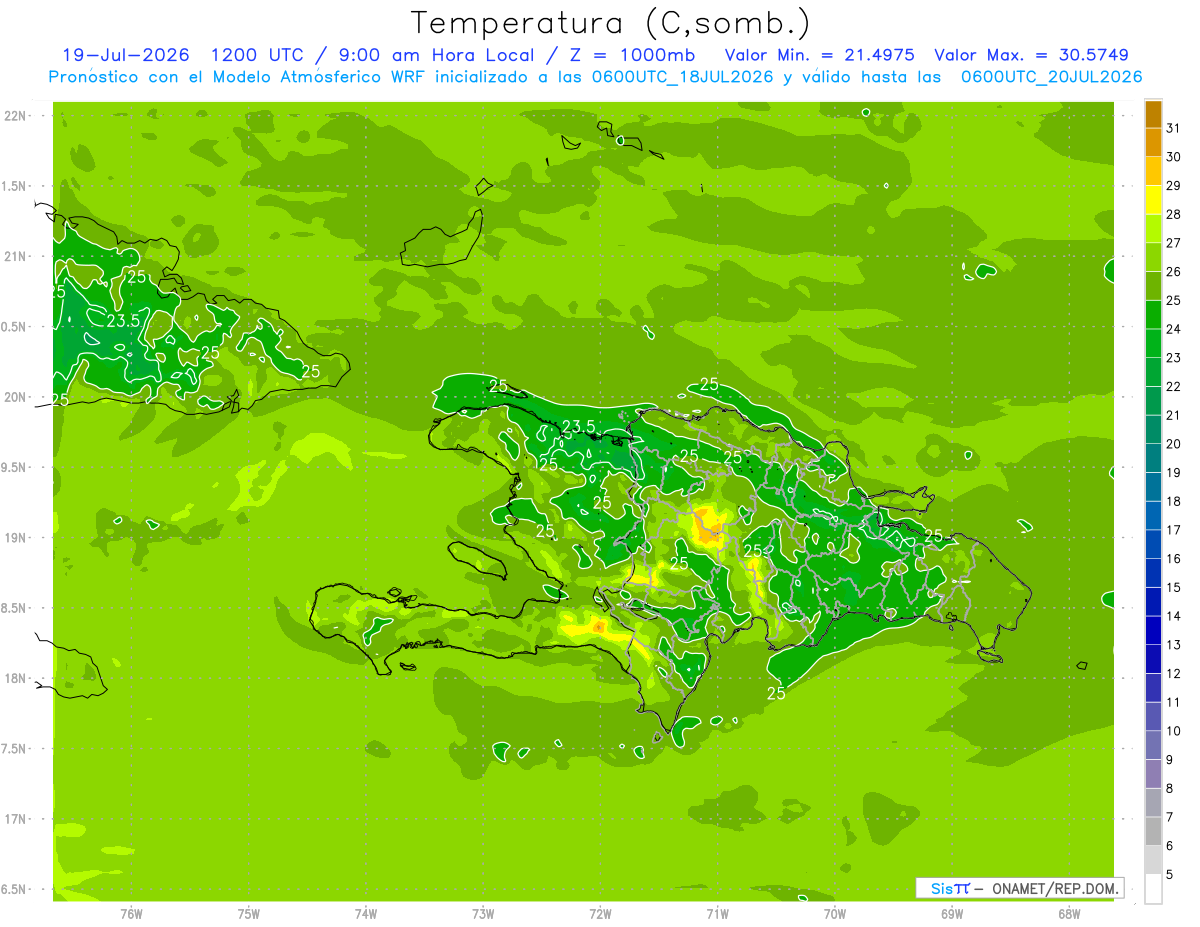Select the 'Z = 1000mb' pressure level text
The width and height of the screenshot is (1200, 927).
pyautogui.click(x=633, y=55)
